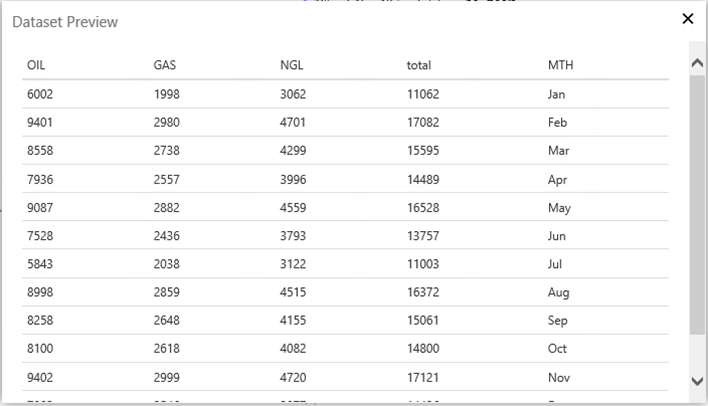Click the Nov month cell

558,378
